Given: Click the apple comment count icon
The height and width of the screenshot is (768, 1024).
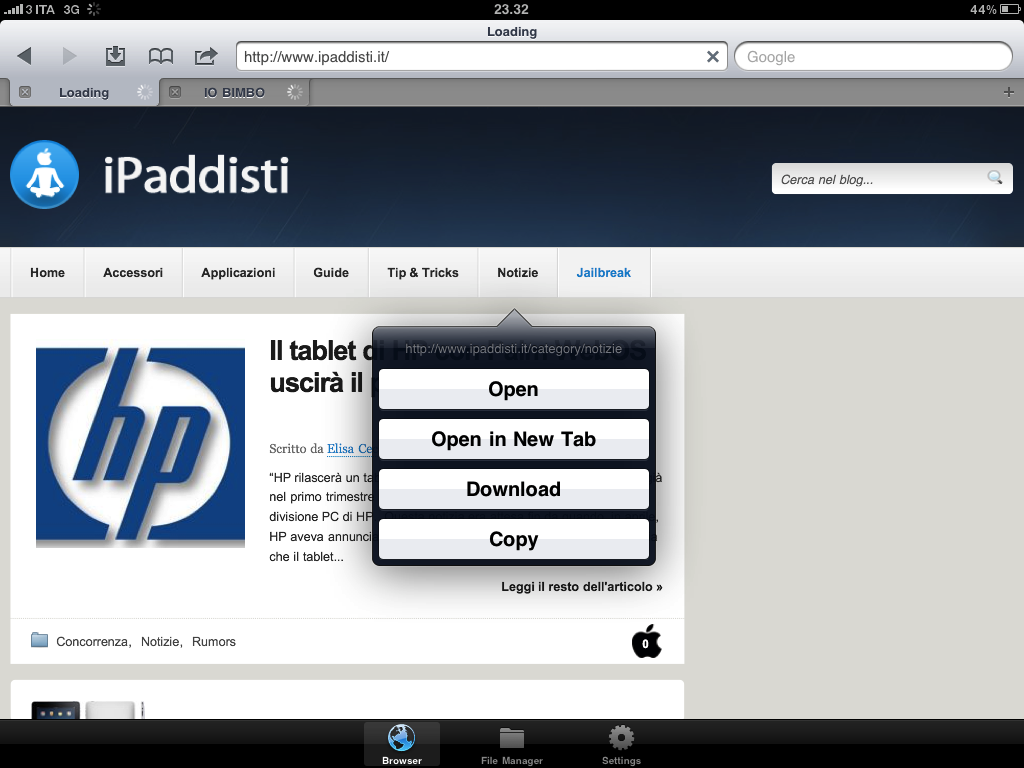Looking at the screenshot, I should click(x=646, y=641).
